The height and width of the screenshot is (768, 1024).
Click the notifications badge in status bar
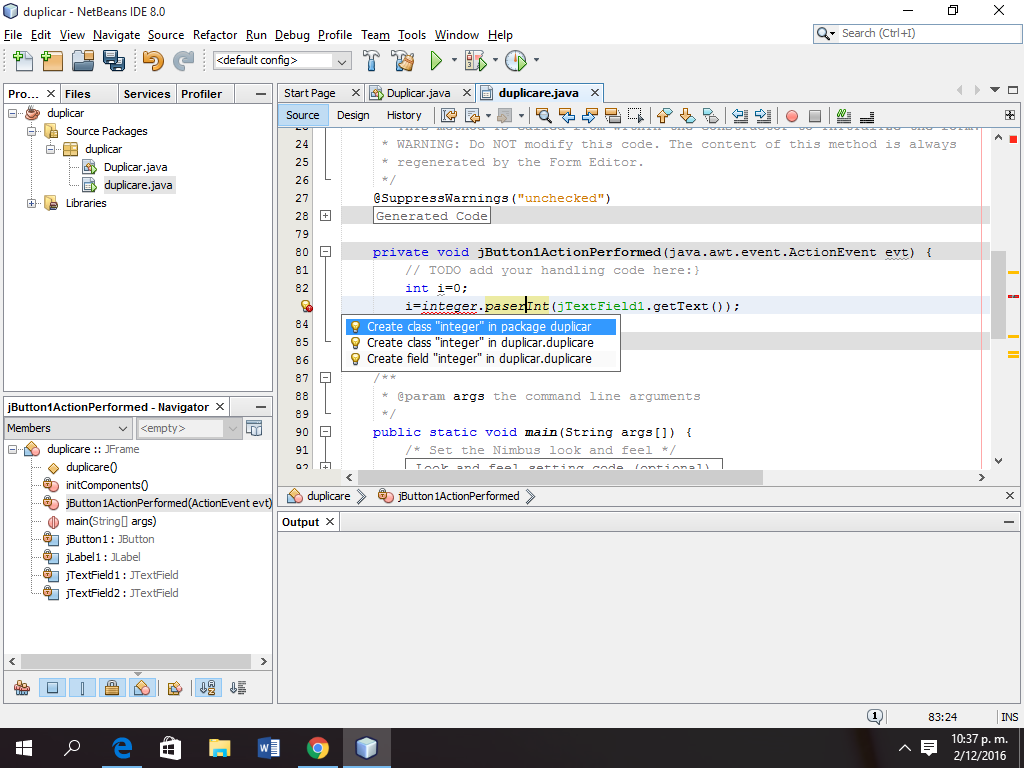[875, 716]
